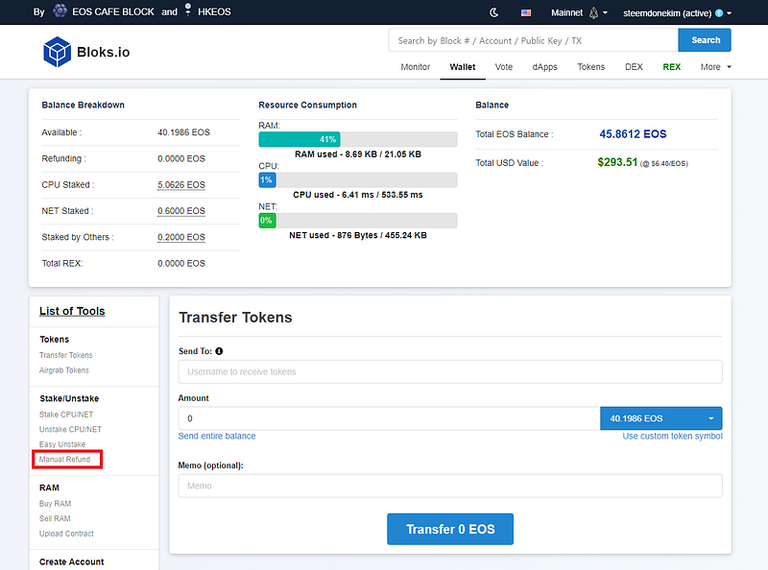Click the RAM usage progress bar

[357, 139]
